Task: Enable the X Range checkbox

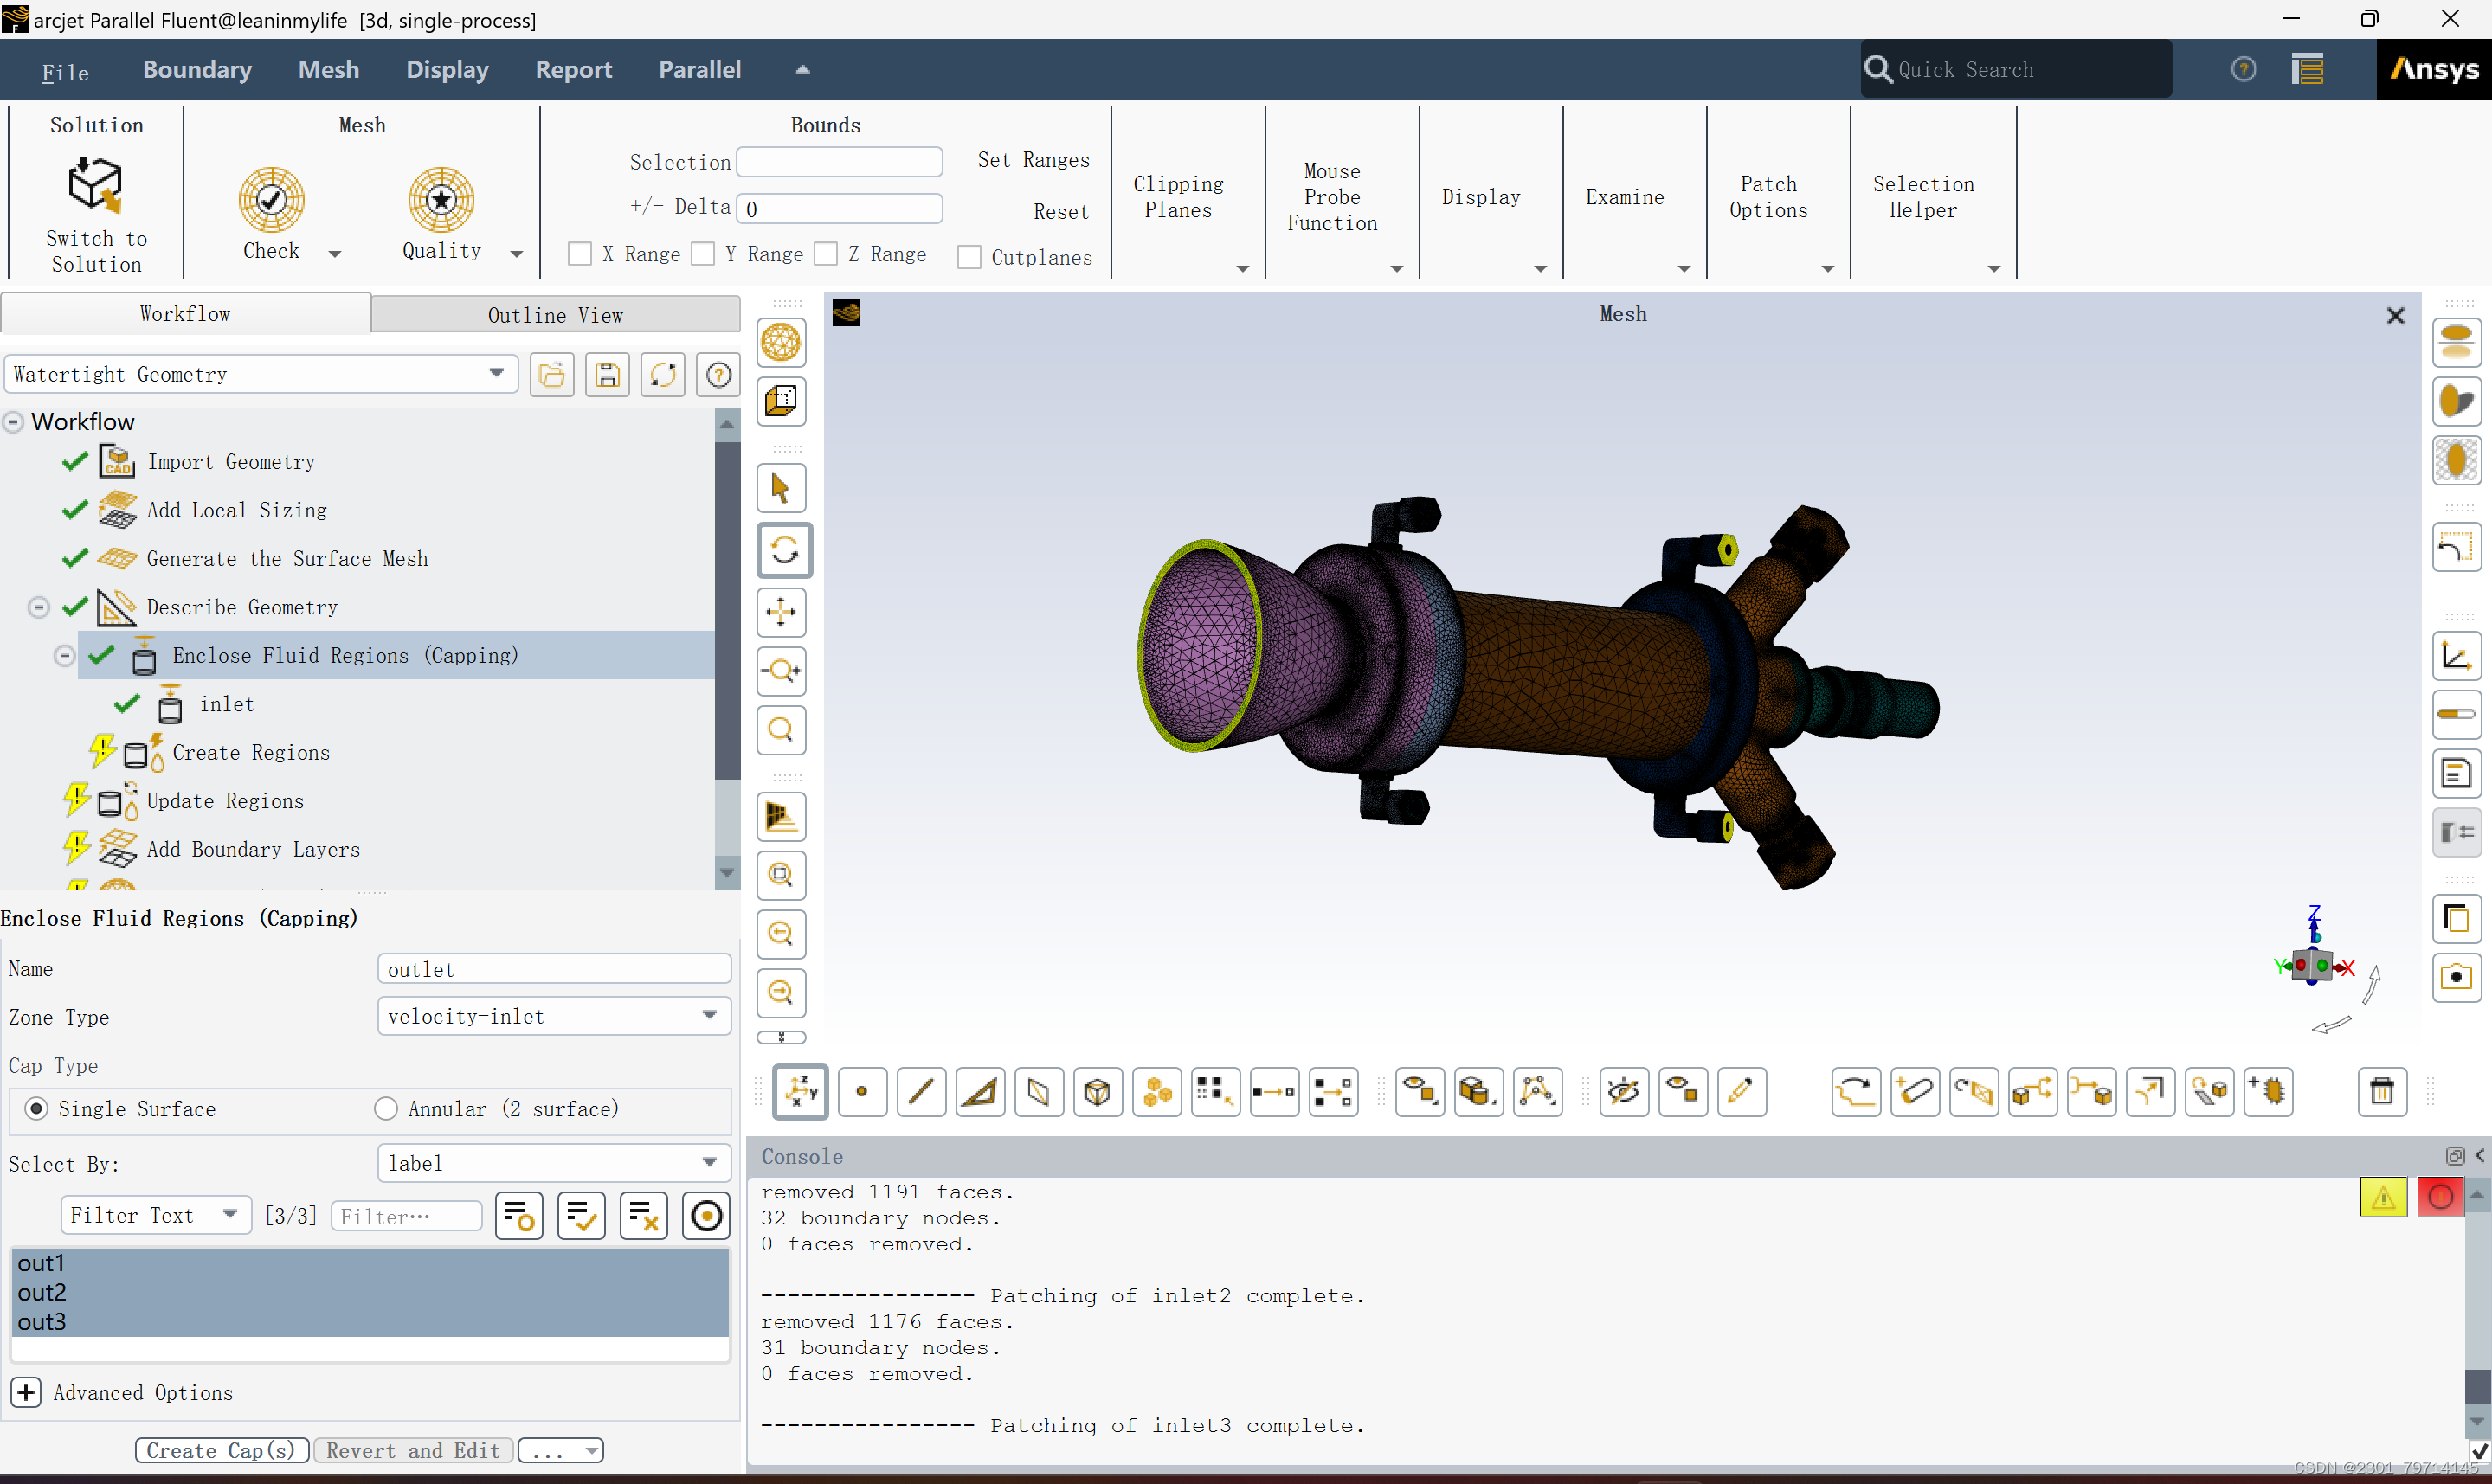Action: pos(579,255)
